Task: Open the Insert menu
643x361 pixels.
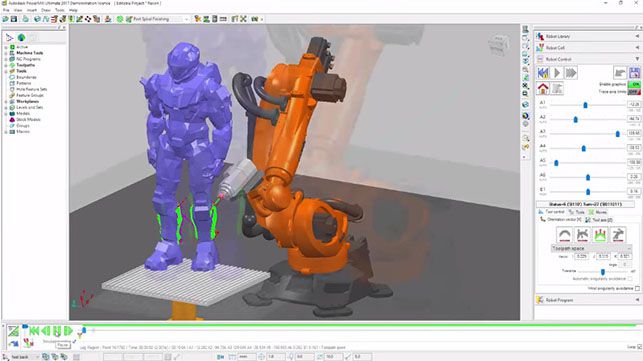Action: [x=32, y=10]
